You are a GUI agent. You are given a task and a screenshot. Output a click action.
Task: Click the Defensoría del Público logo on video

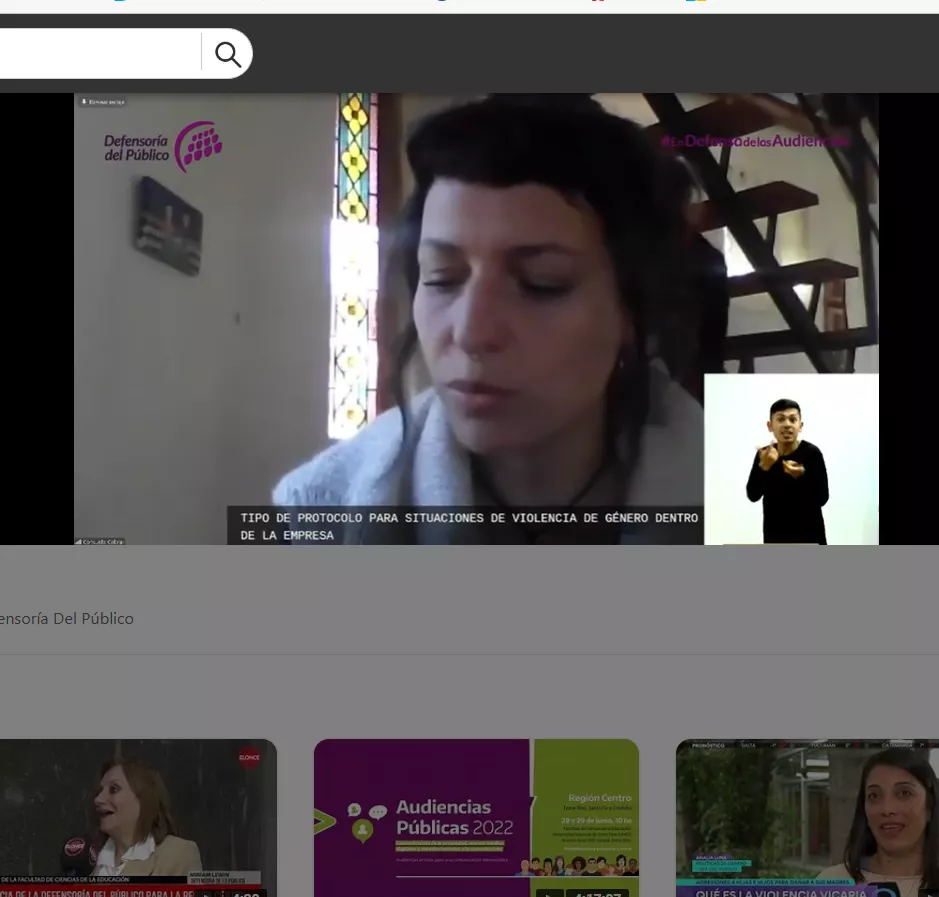pyautogui.click(x=163, y=147)
